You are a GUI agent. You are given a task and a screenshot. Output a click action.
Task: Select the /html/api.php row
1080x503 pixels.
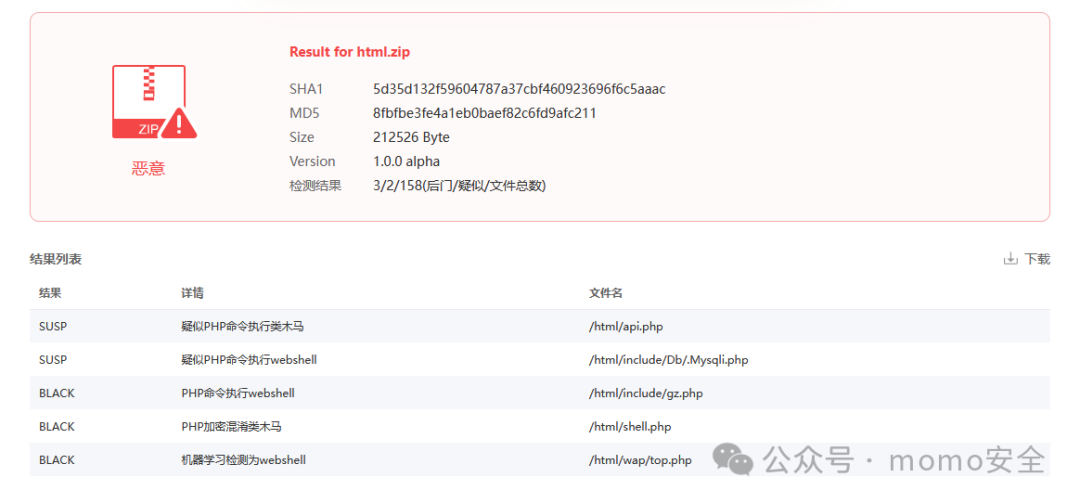pyautogui.click(x=540, y=327)
